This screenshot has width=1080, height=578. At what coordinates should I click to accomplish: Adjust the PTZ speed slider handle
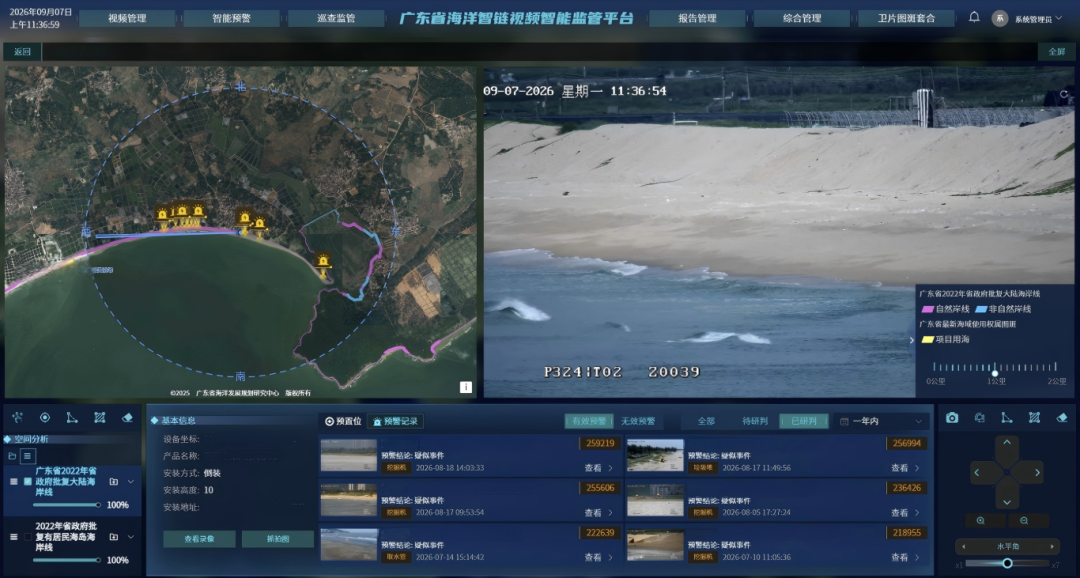(1007, 563)
